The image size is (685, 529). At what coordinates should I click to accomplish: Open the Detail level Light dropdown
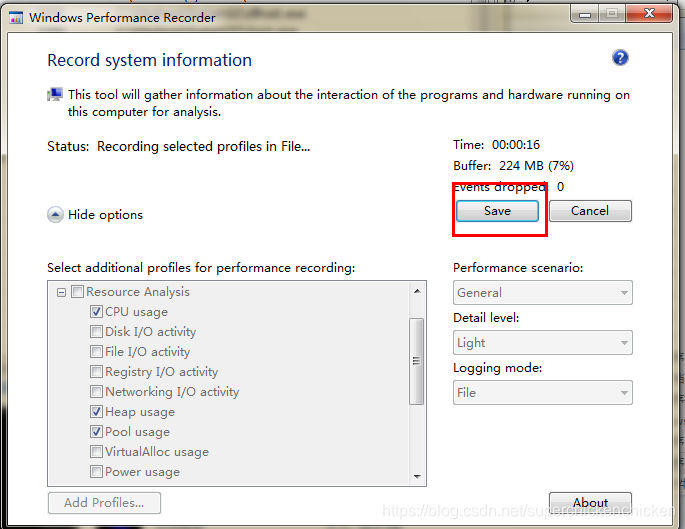point(543,343)
